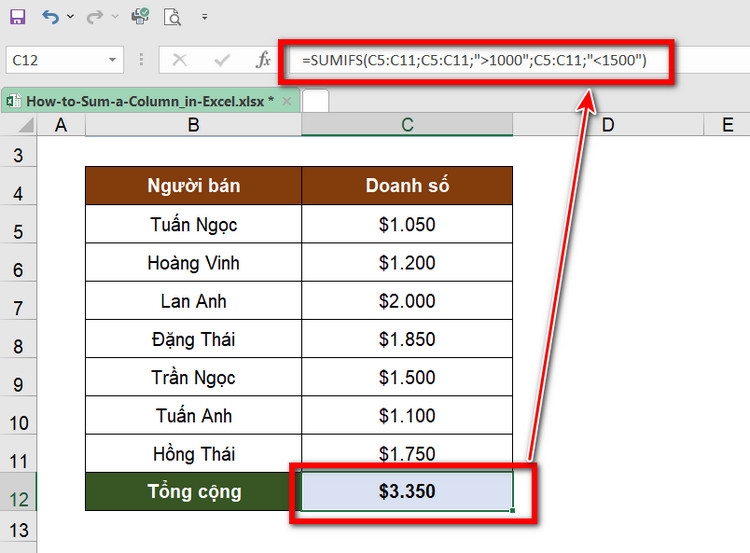Click cell '$1.750'
750x553 pixels.
pyautogui.click(x=407, y=453)
